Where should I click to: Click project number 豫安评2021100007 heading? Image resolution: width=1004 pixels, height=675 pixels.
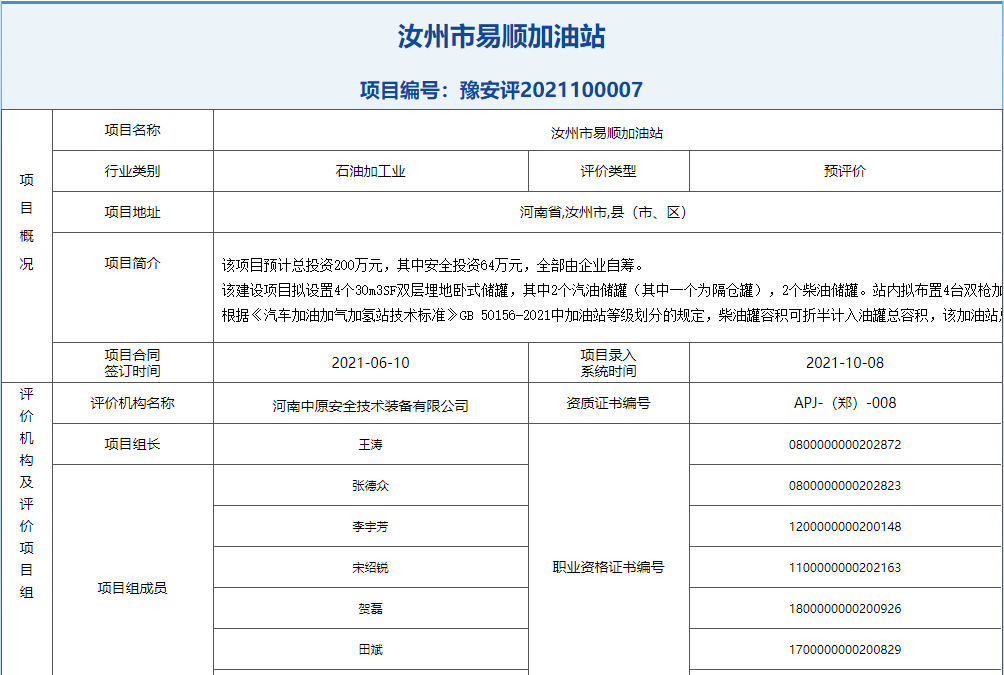(x=501, y=90)
